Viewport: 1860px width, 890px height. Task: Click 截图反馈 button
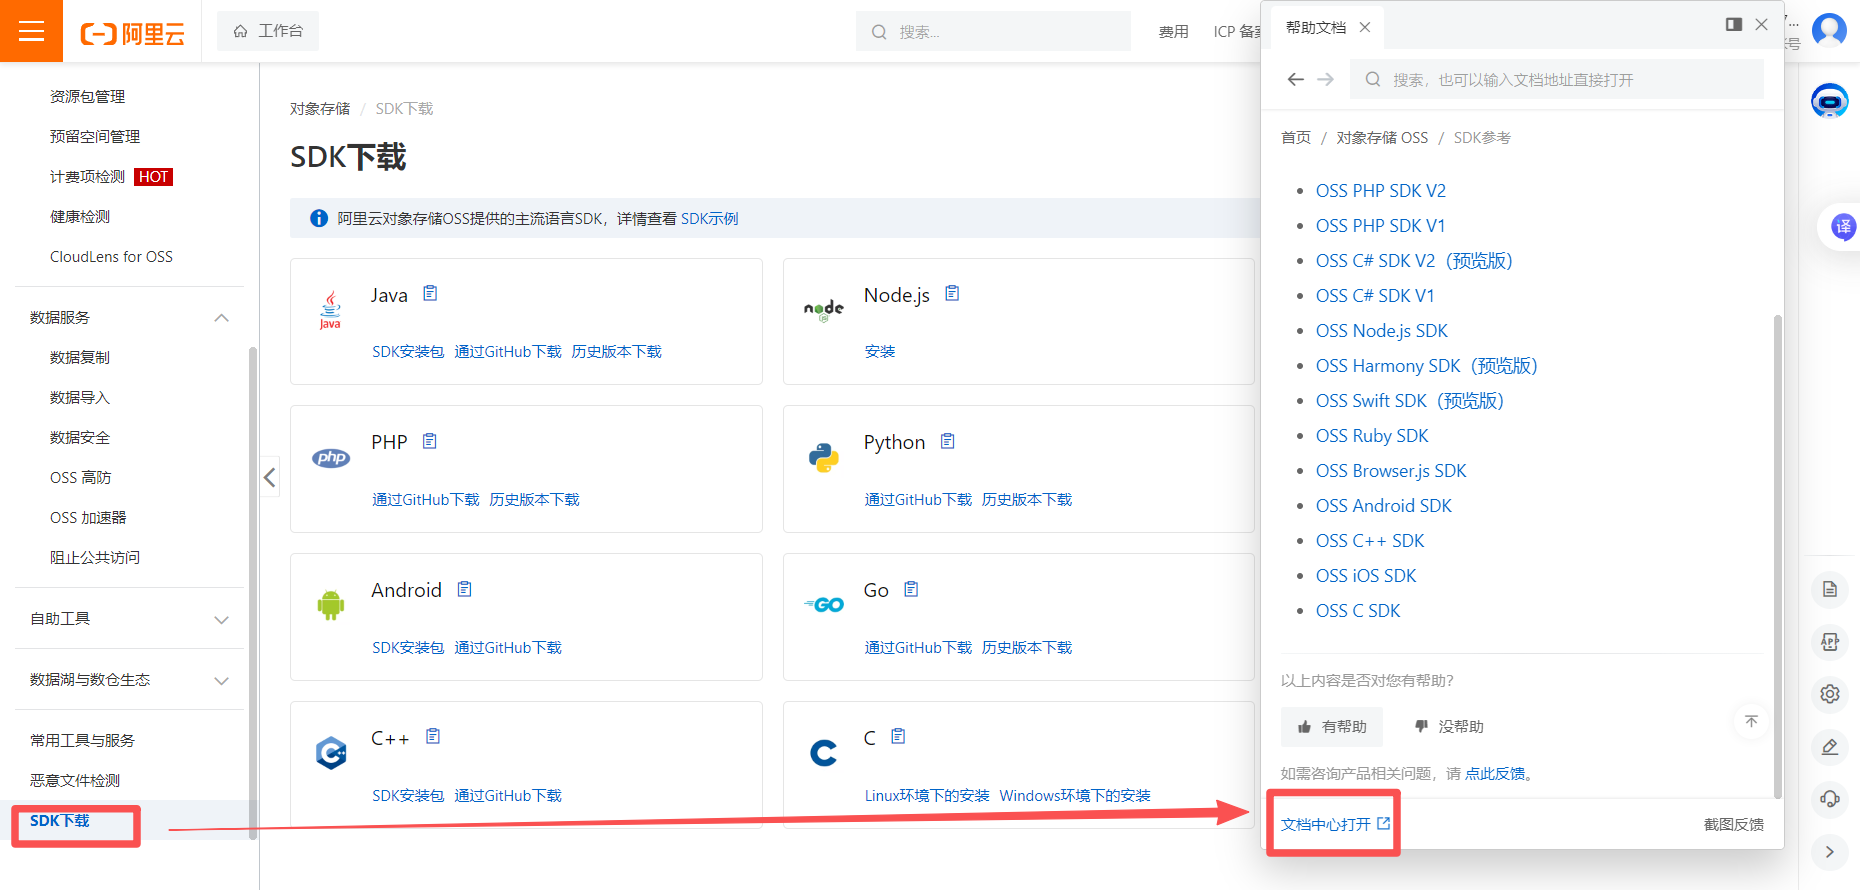pos(1734,824)
